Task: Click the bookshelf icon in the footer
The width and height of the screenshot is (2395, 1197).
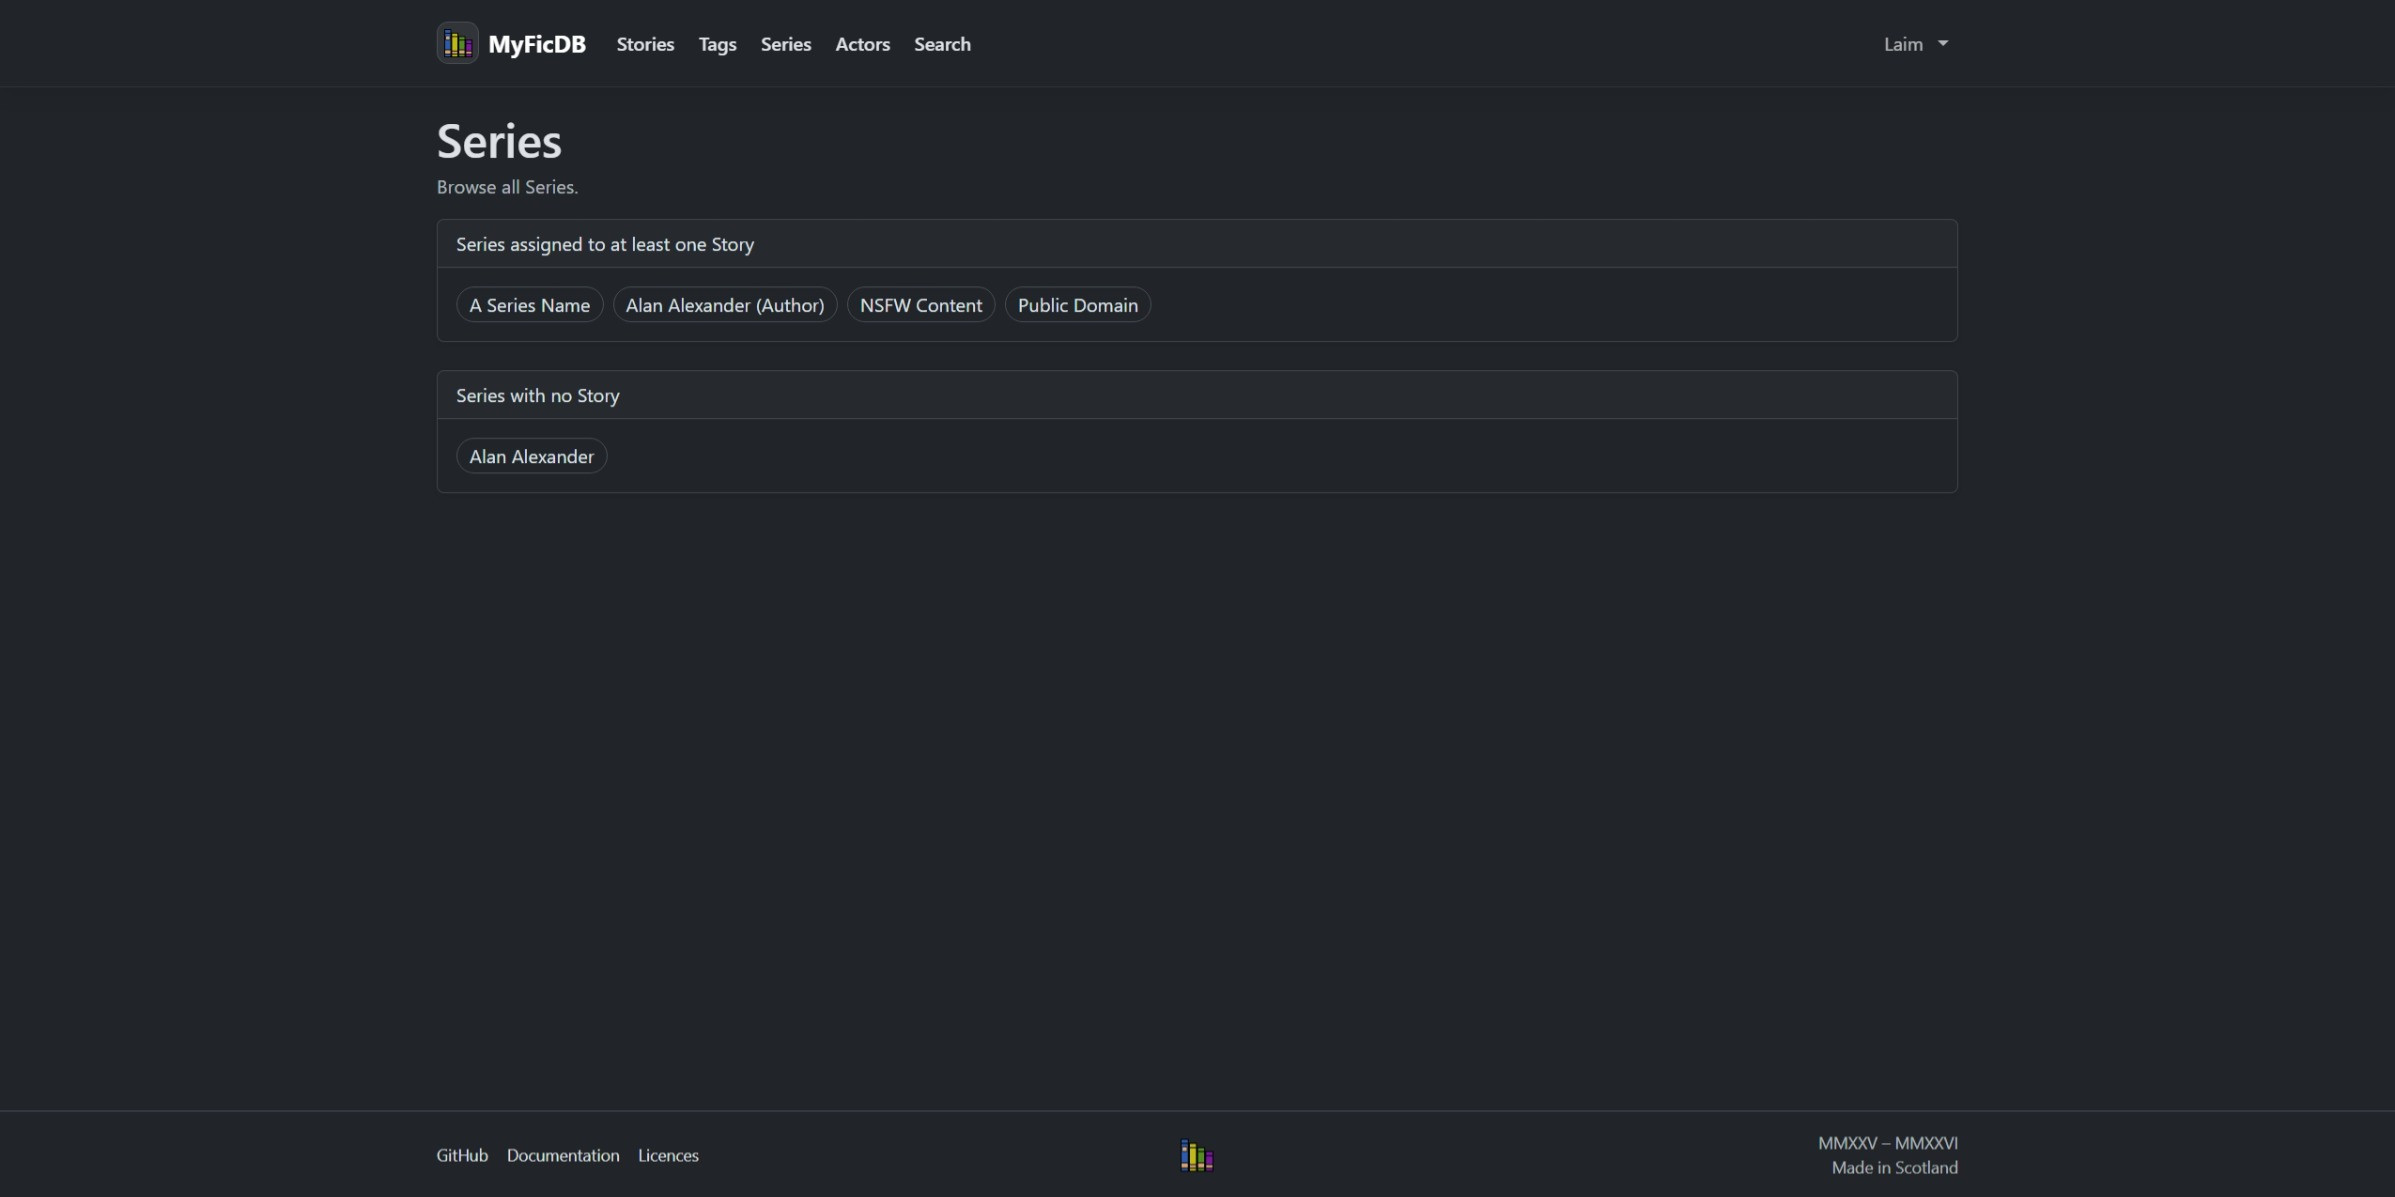Action: pos(1196,1155)
